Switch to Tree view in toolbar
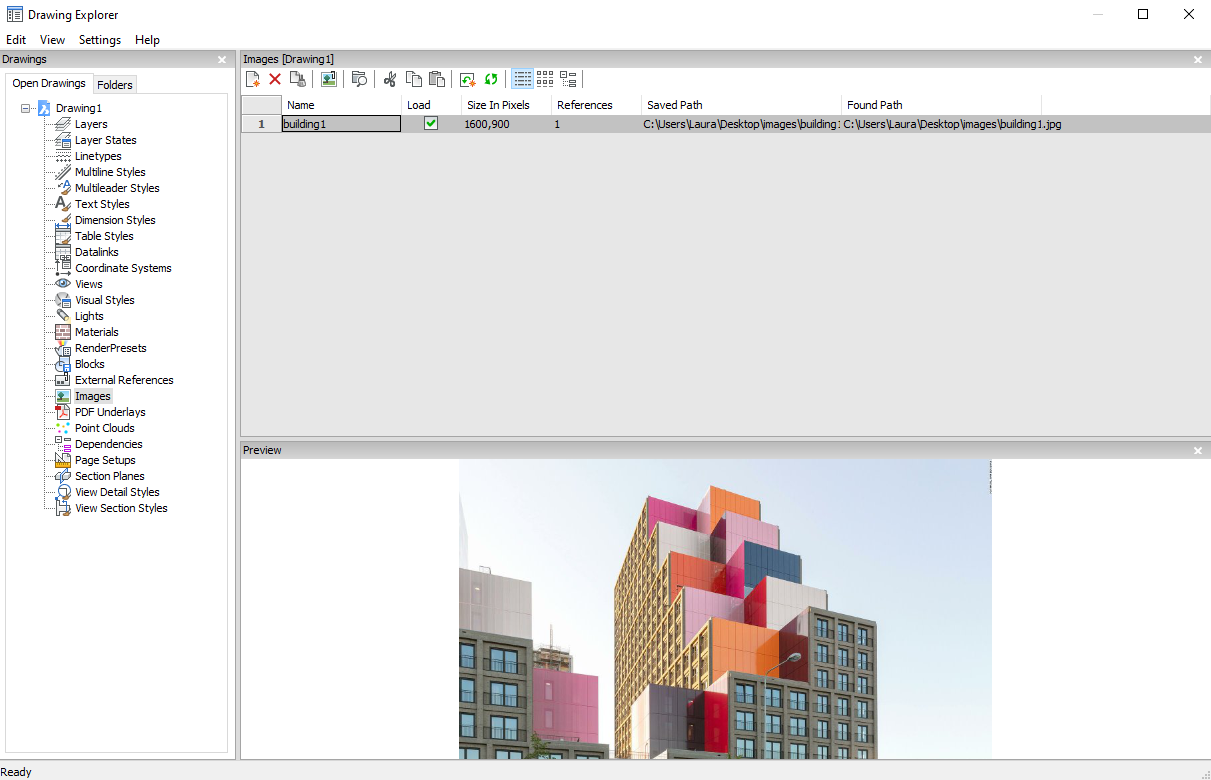Viewport: 1211px width, 780px height. (x=568, y=79)
